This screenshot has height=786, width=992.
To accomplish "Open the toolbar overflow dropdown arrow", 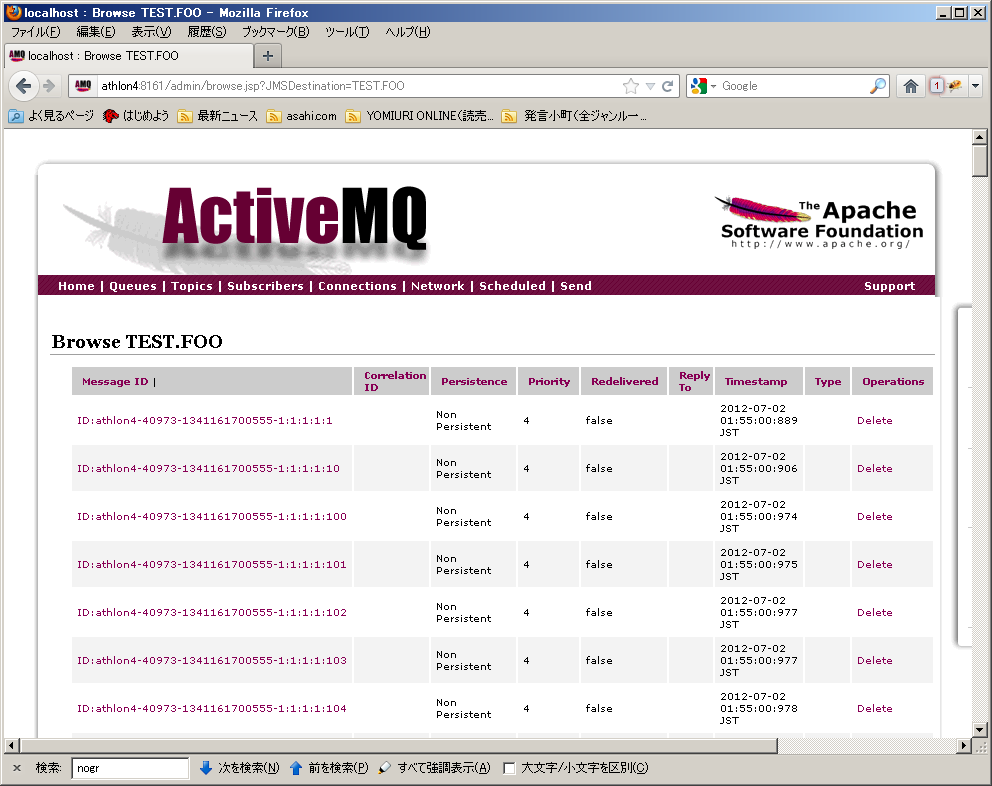I will click(976, 86).
